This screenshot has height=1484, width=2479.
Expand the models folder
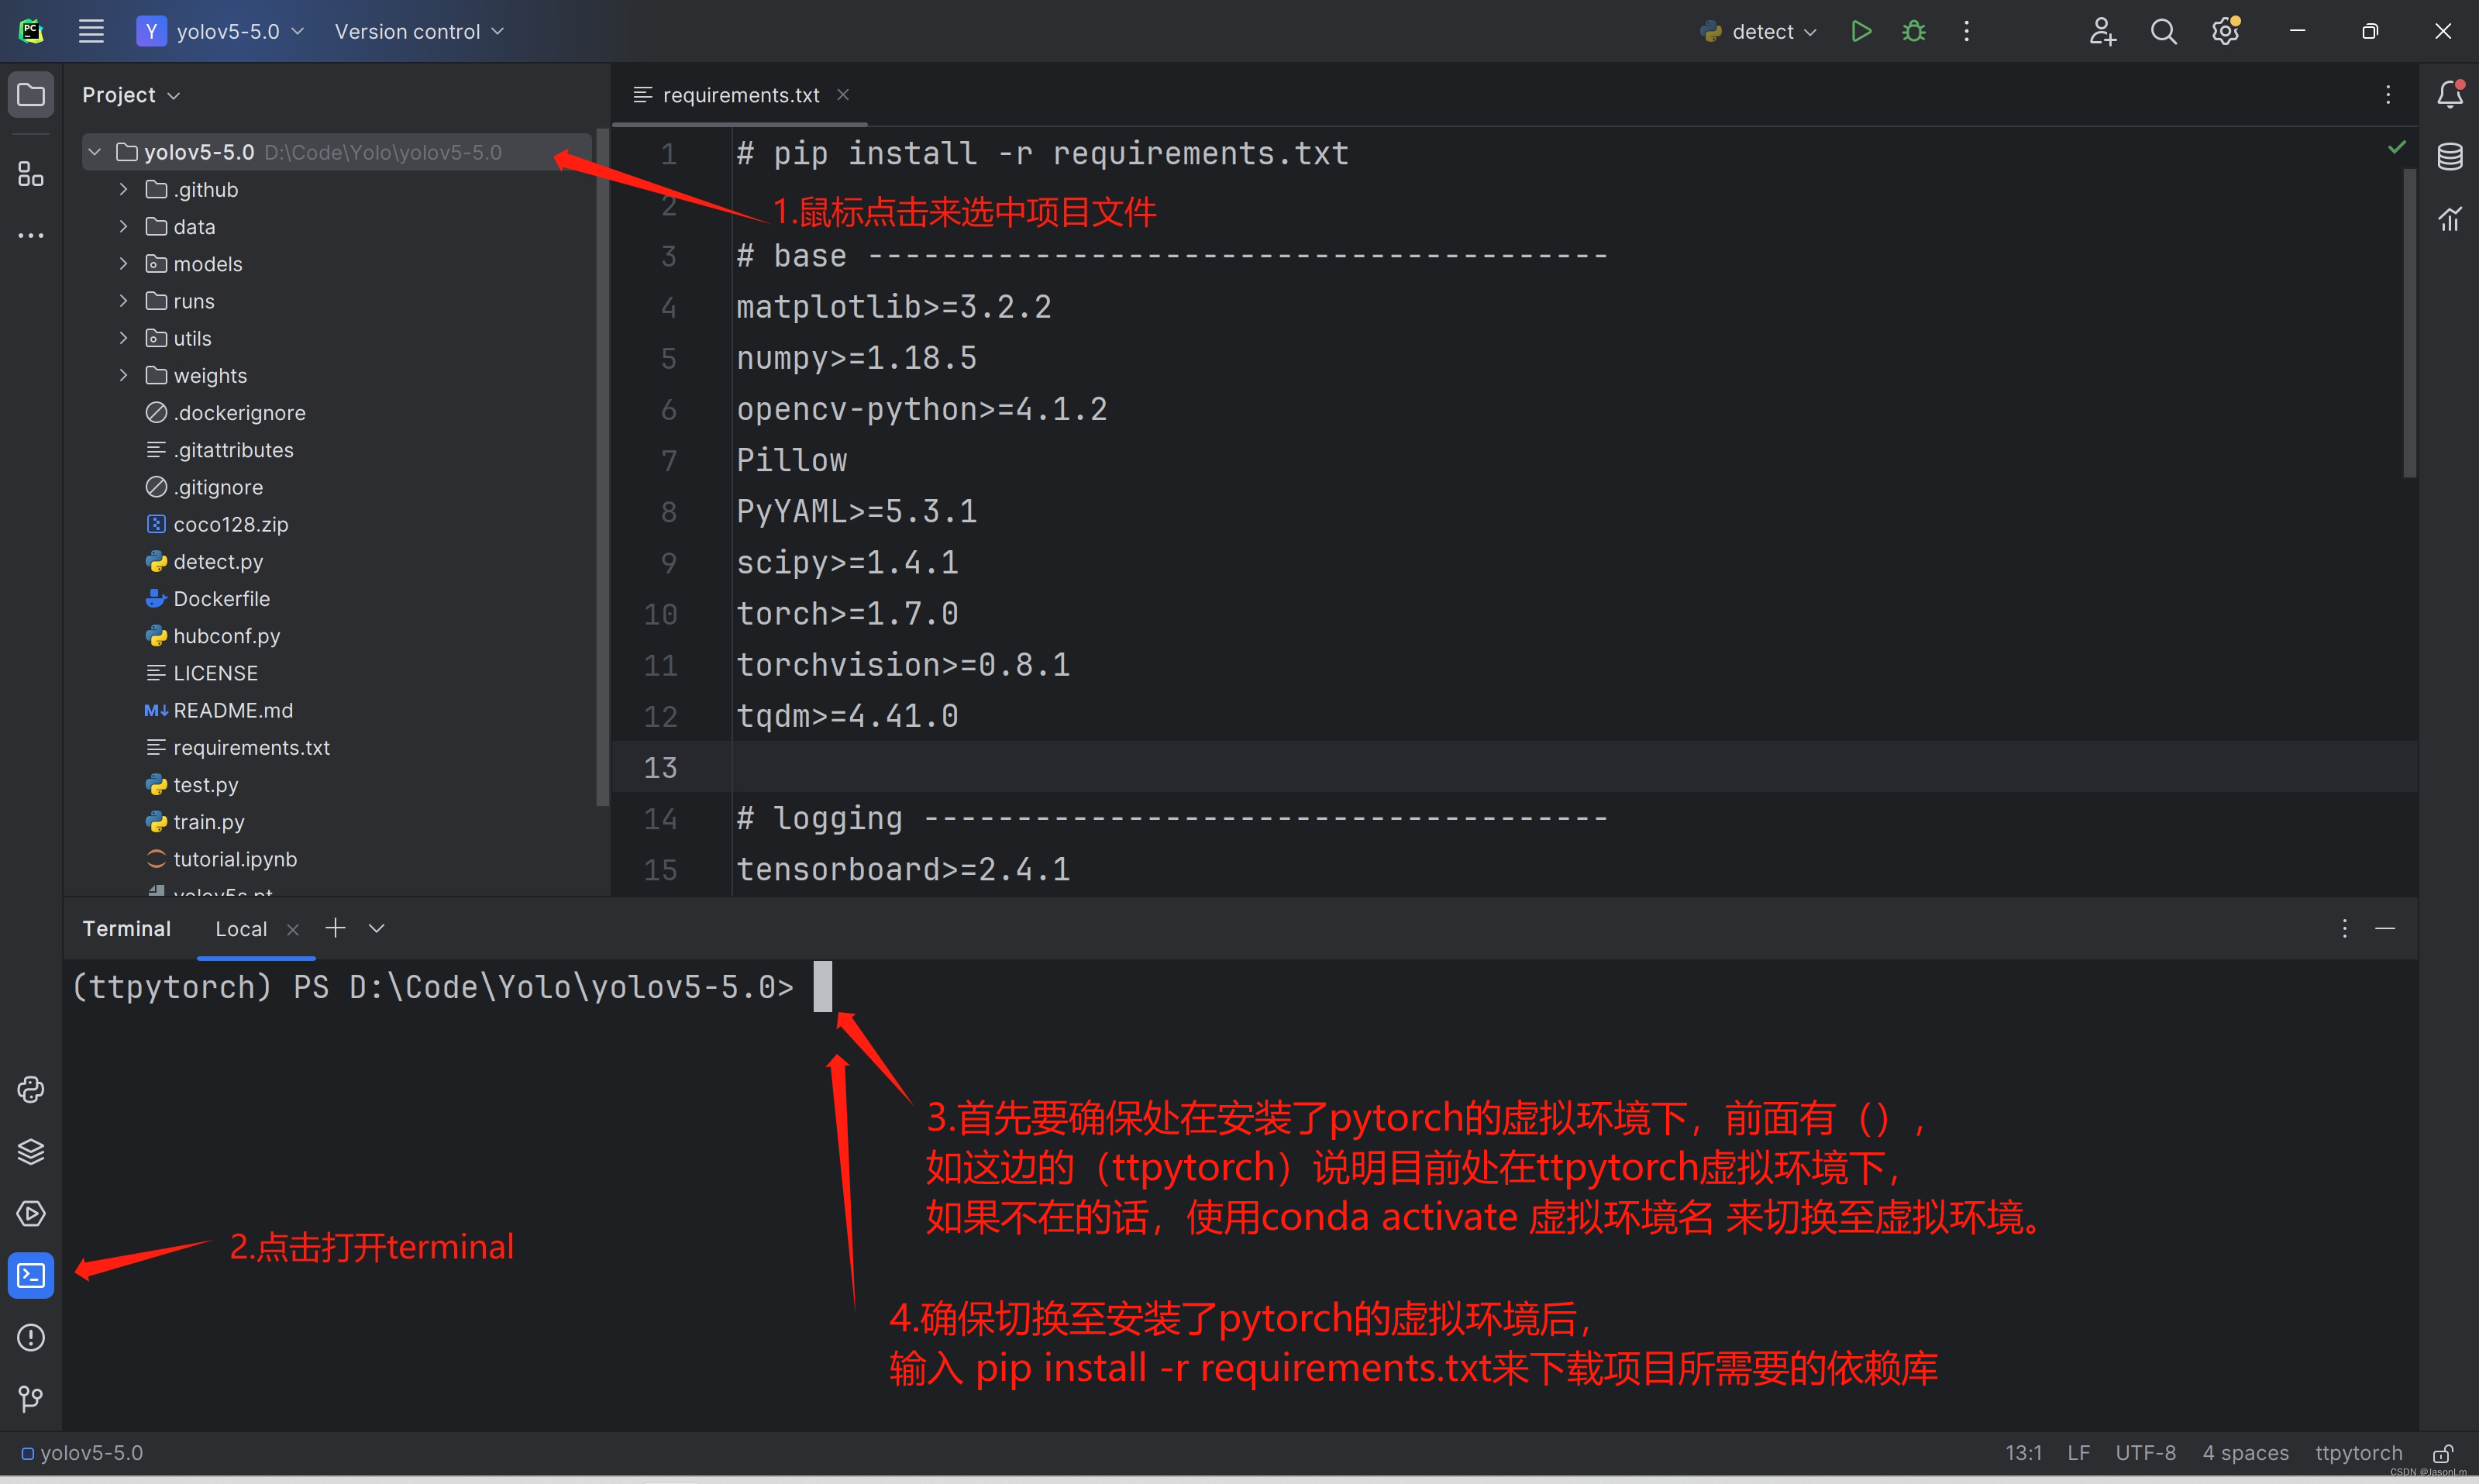(123, 263)
